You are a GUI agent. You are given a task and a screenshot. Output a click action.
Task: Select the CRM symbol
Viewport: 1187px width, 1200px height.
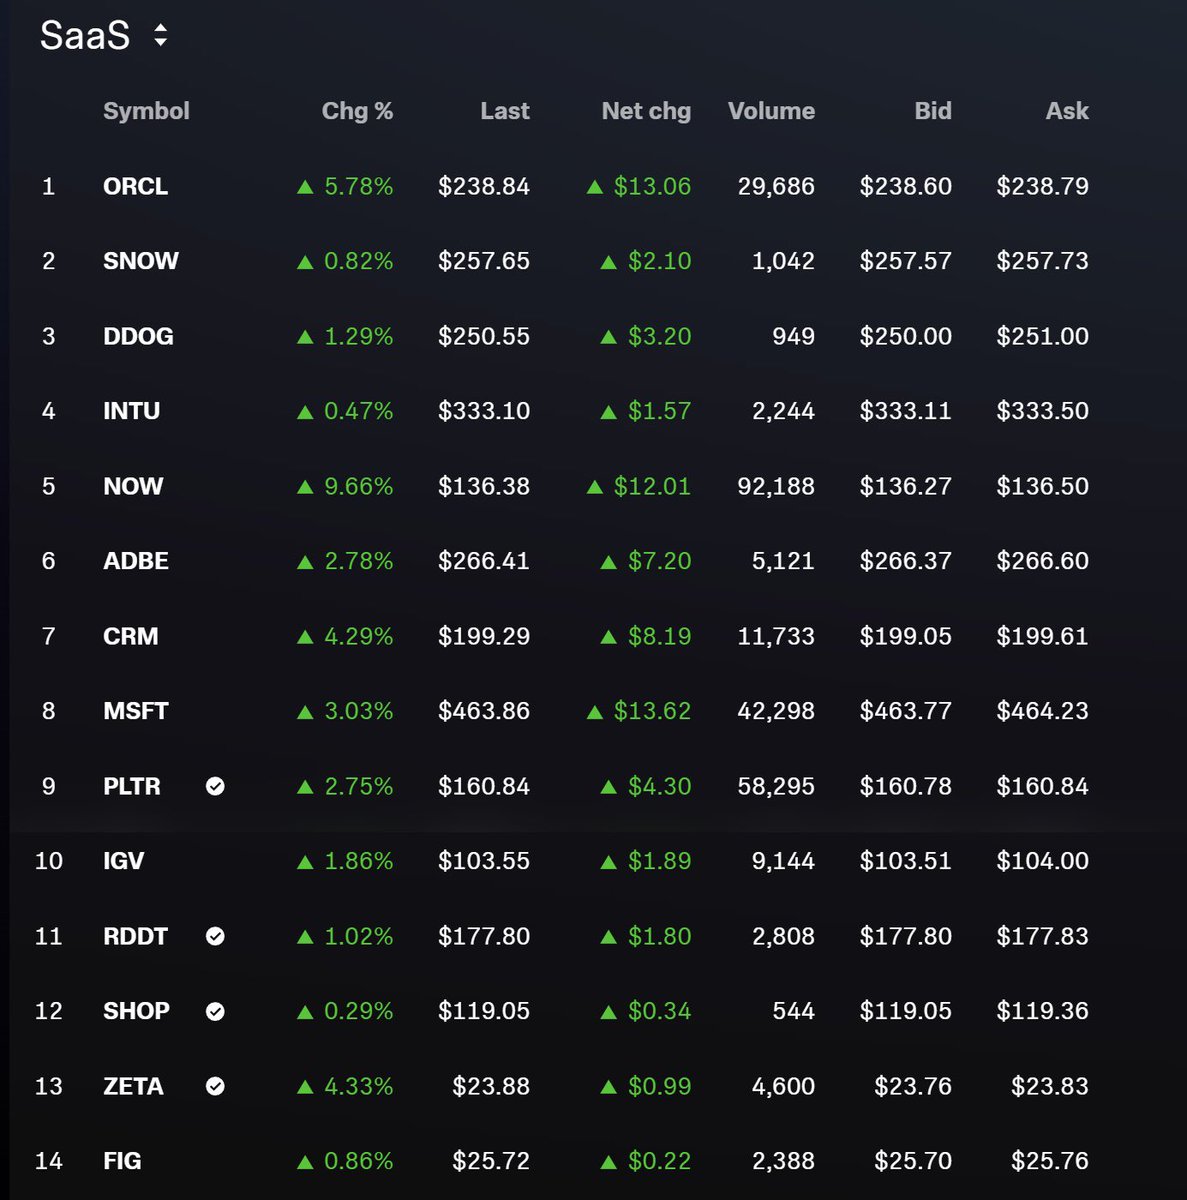point(131,636)
